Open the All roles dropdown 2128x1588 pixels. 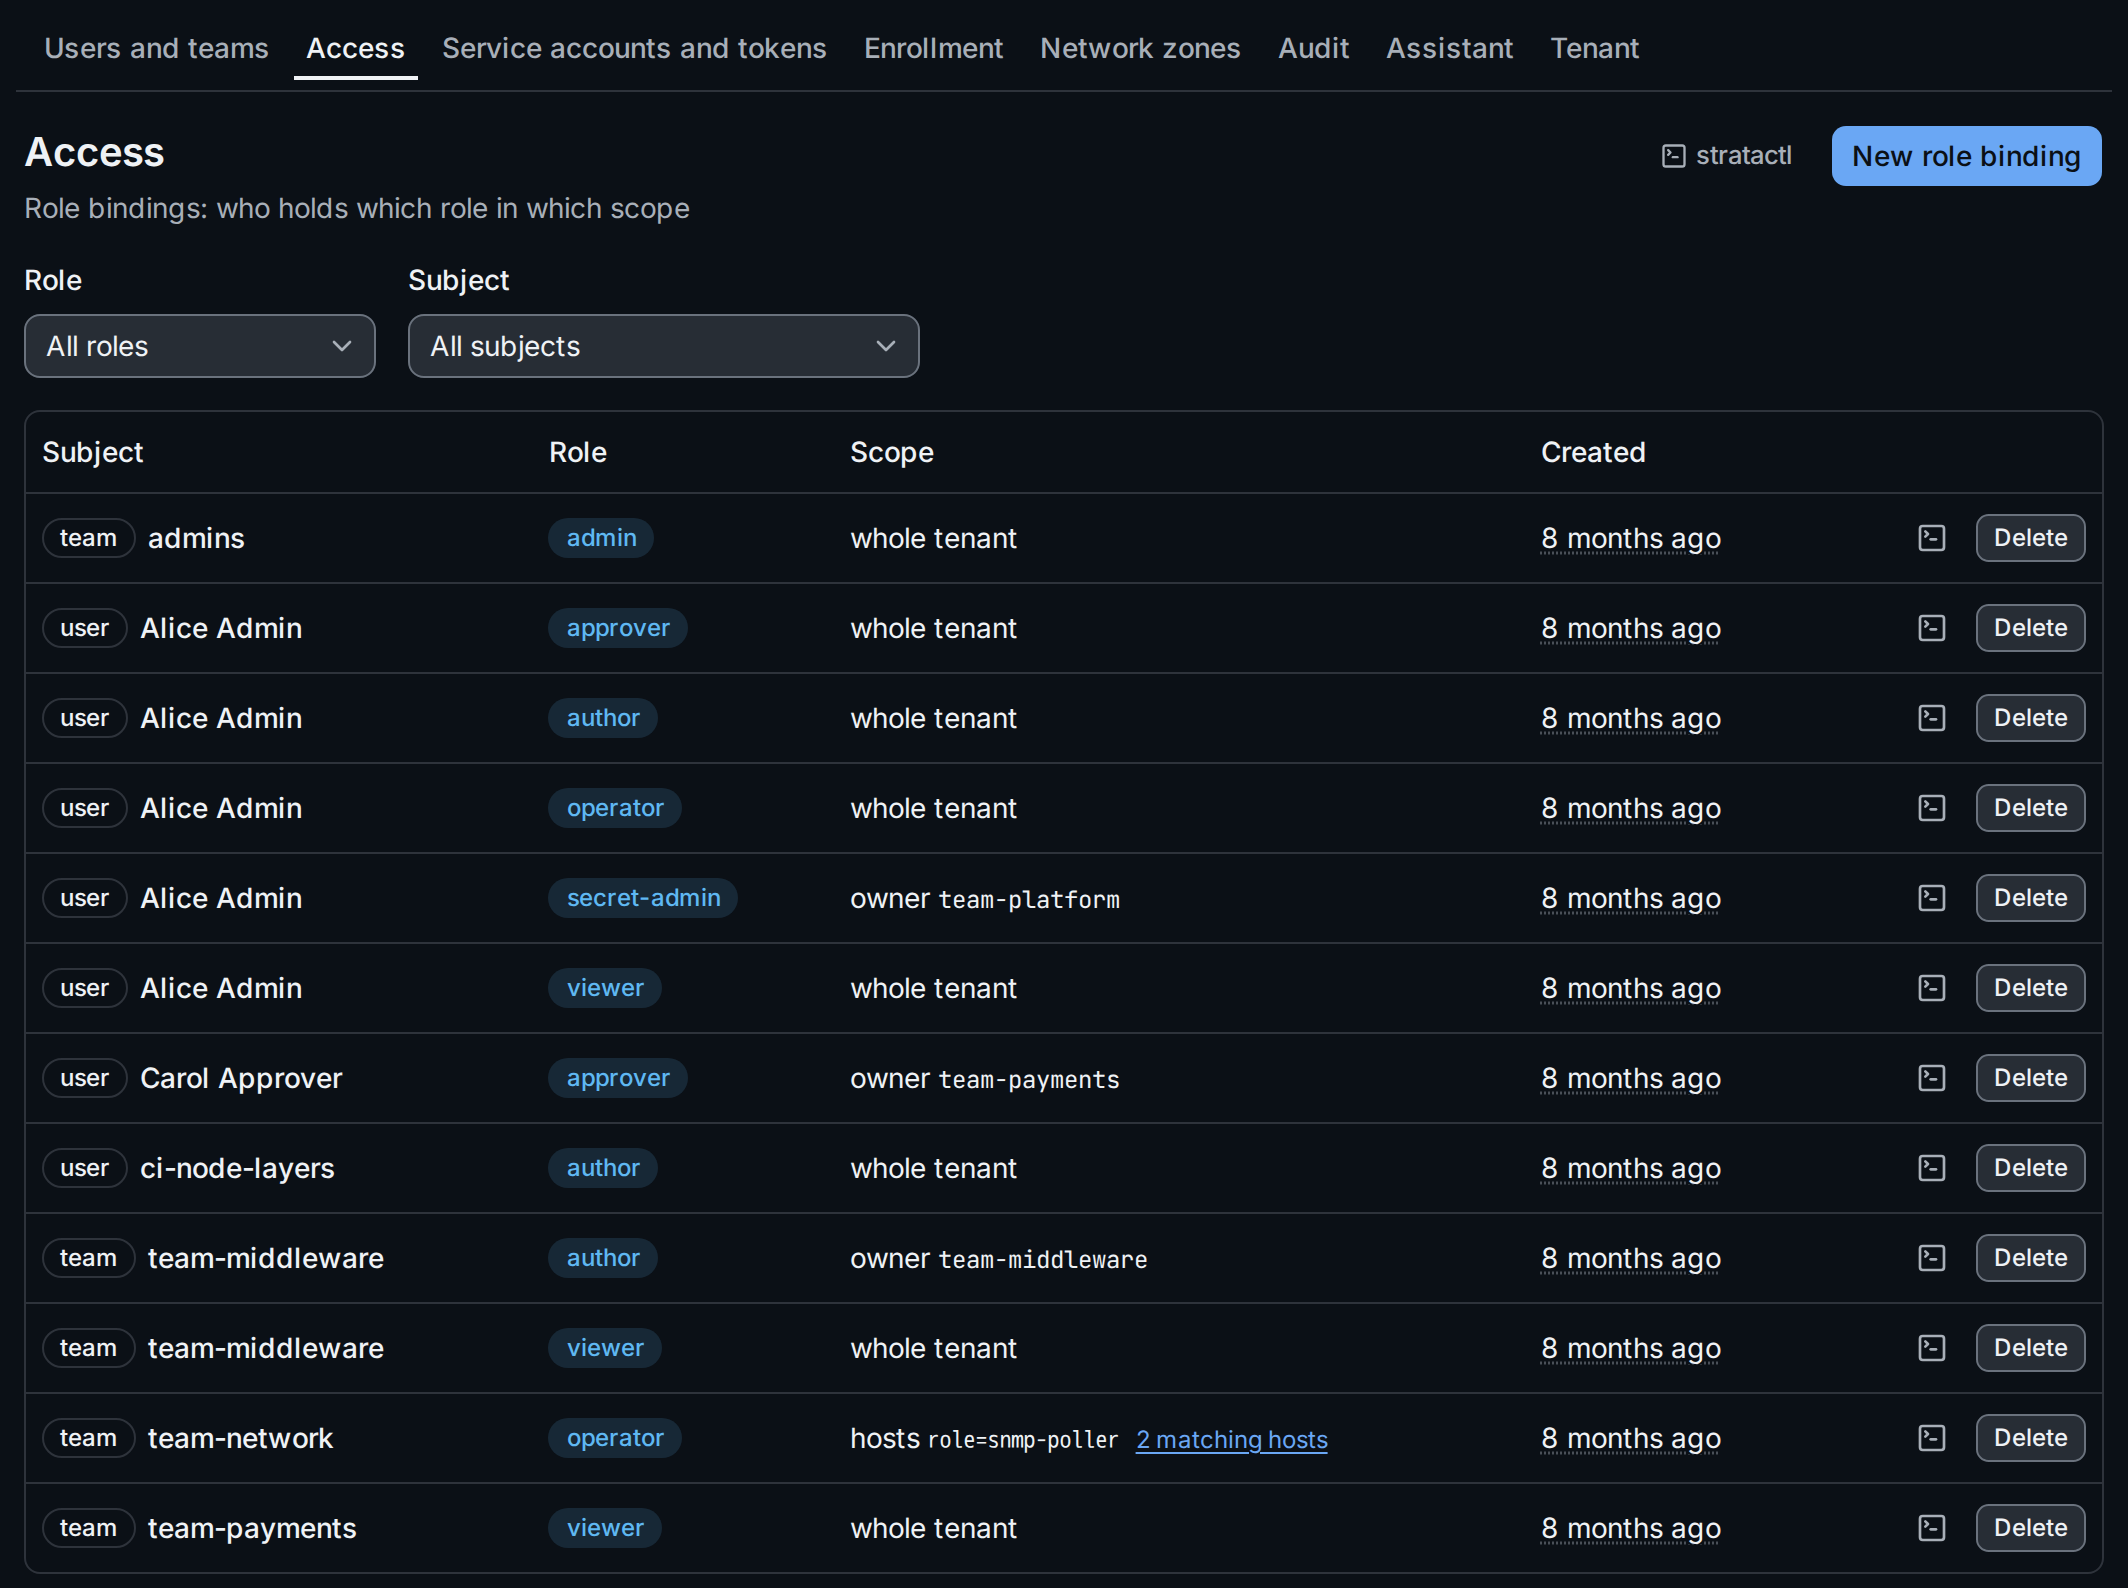pos(200,346)
